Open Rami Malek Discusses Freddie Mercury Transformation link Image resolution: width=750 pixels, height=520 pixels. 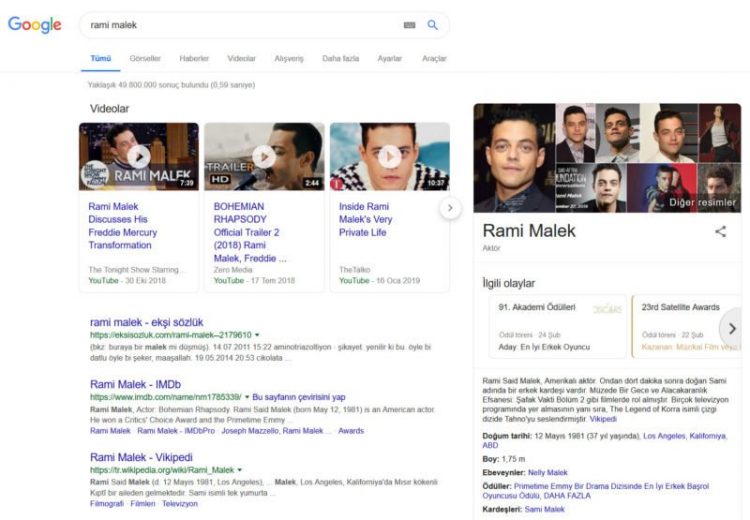pyautogui.click(x=122, y=226)
